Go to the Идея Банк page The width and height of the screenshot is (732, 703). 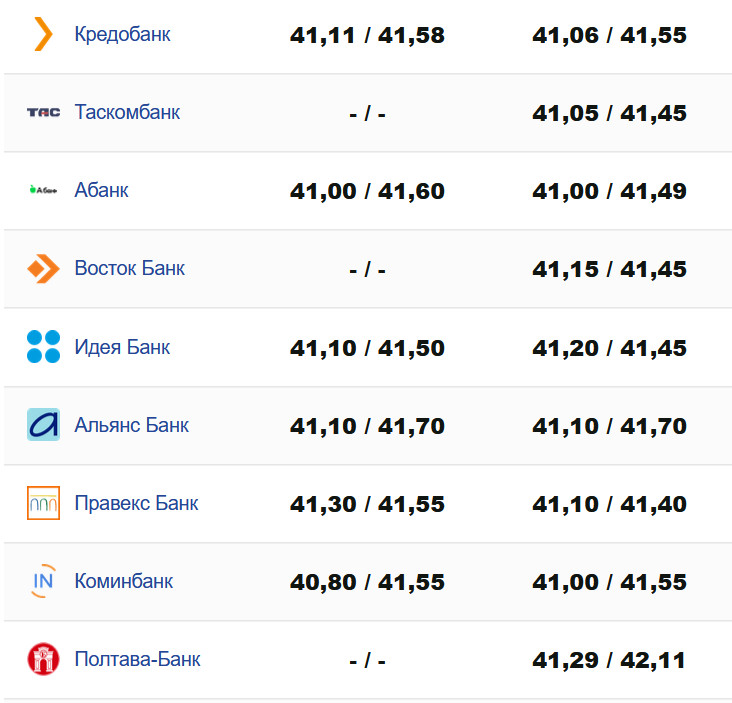point(122,347)
